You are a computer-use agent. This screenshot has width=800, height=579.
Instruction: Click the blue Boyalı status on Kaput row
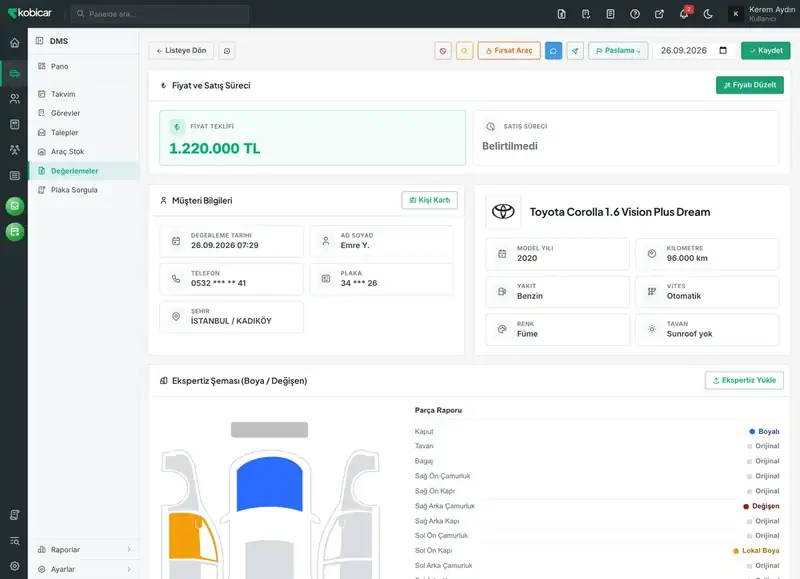tap(764, 432)
